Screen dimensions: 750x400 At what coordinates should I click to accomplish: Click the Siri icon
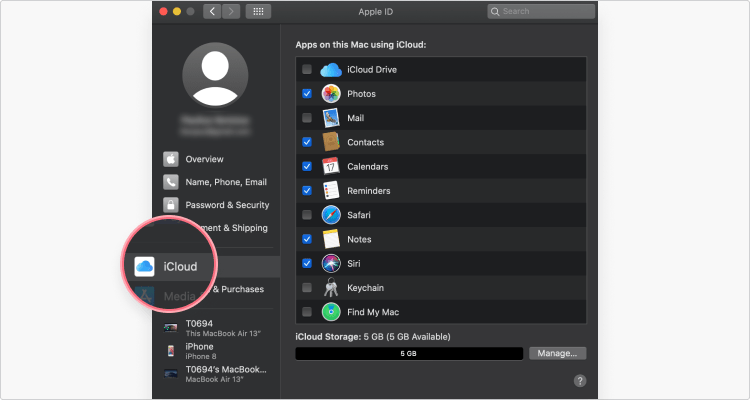[331, 264]
